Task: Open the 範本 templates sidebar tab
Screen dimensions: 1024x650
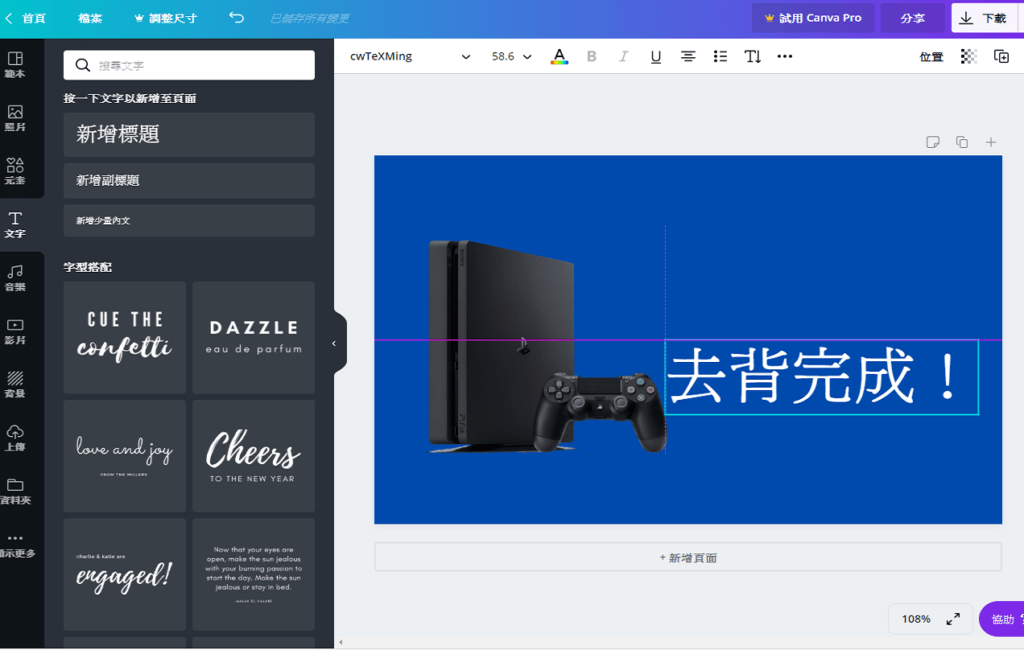Action: (x=15, y=65)
